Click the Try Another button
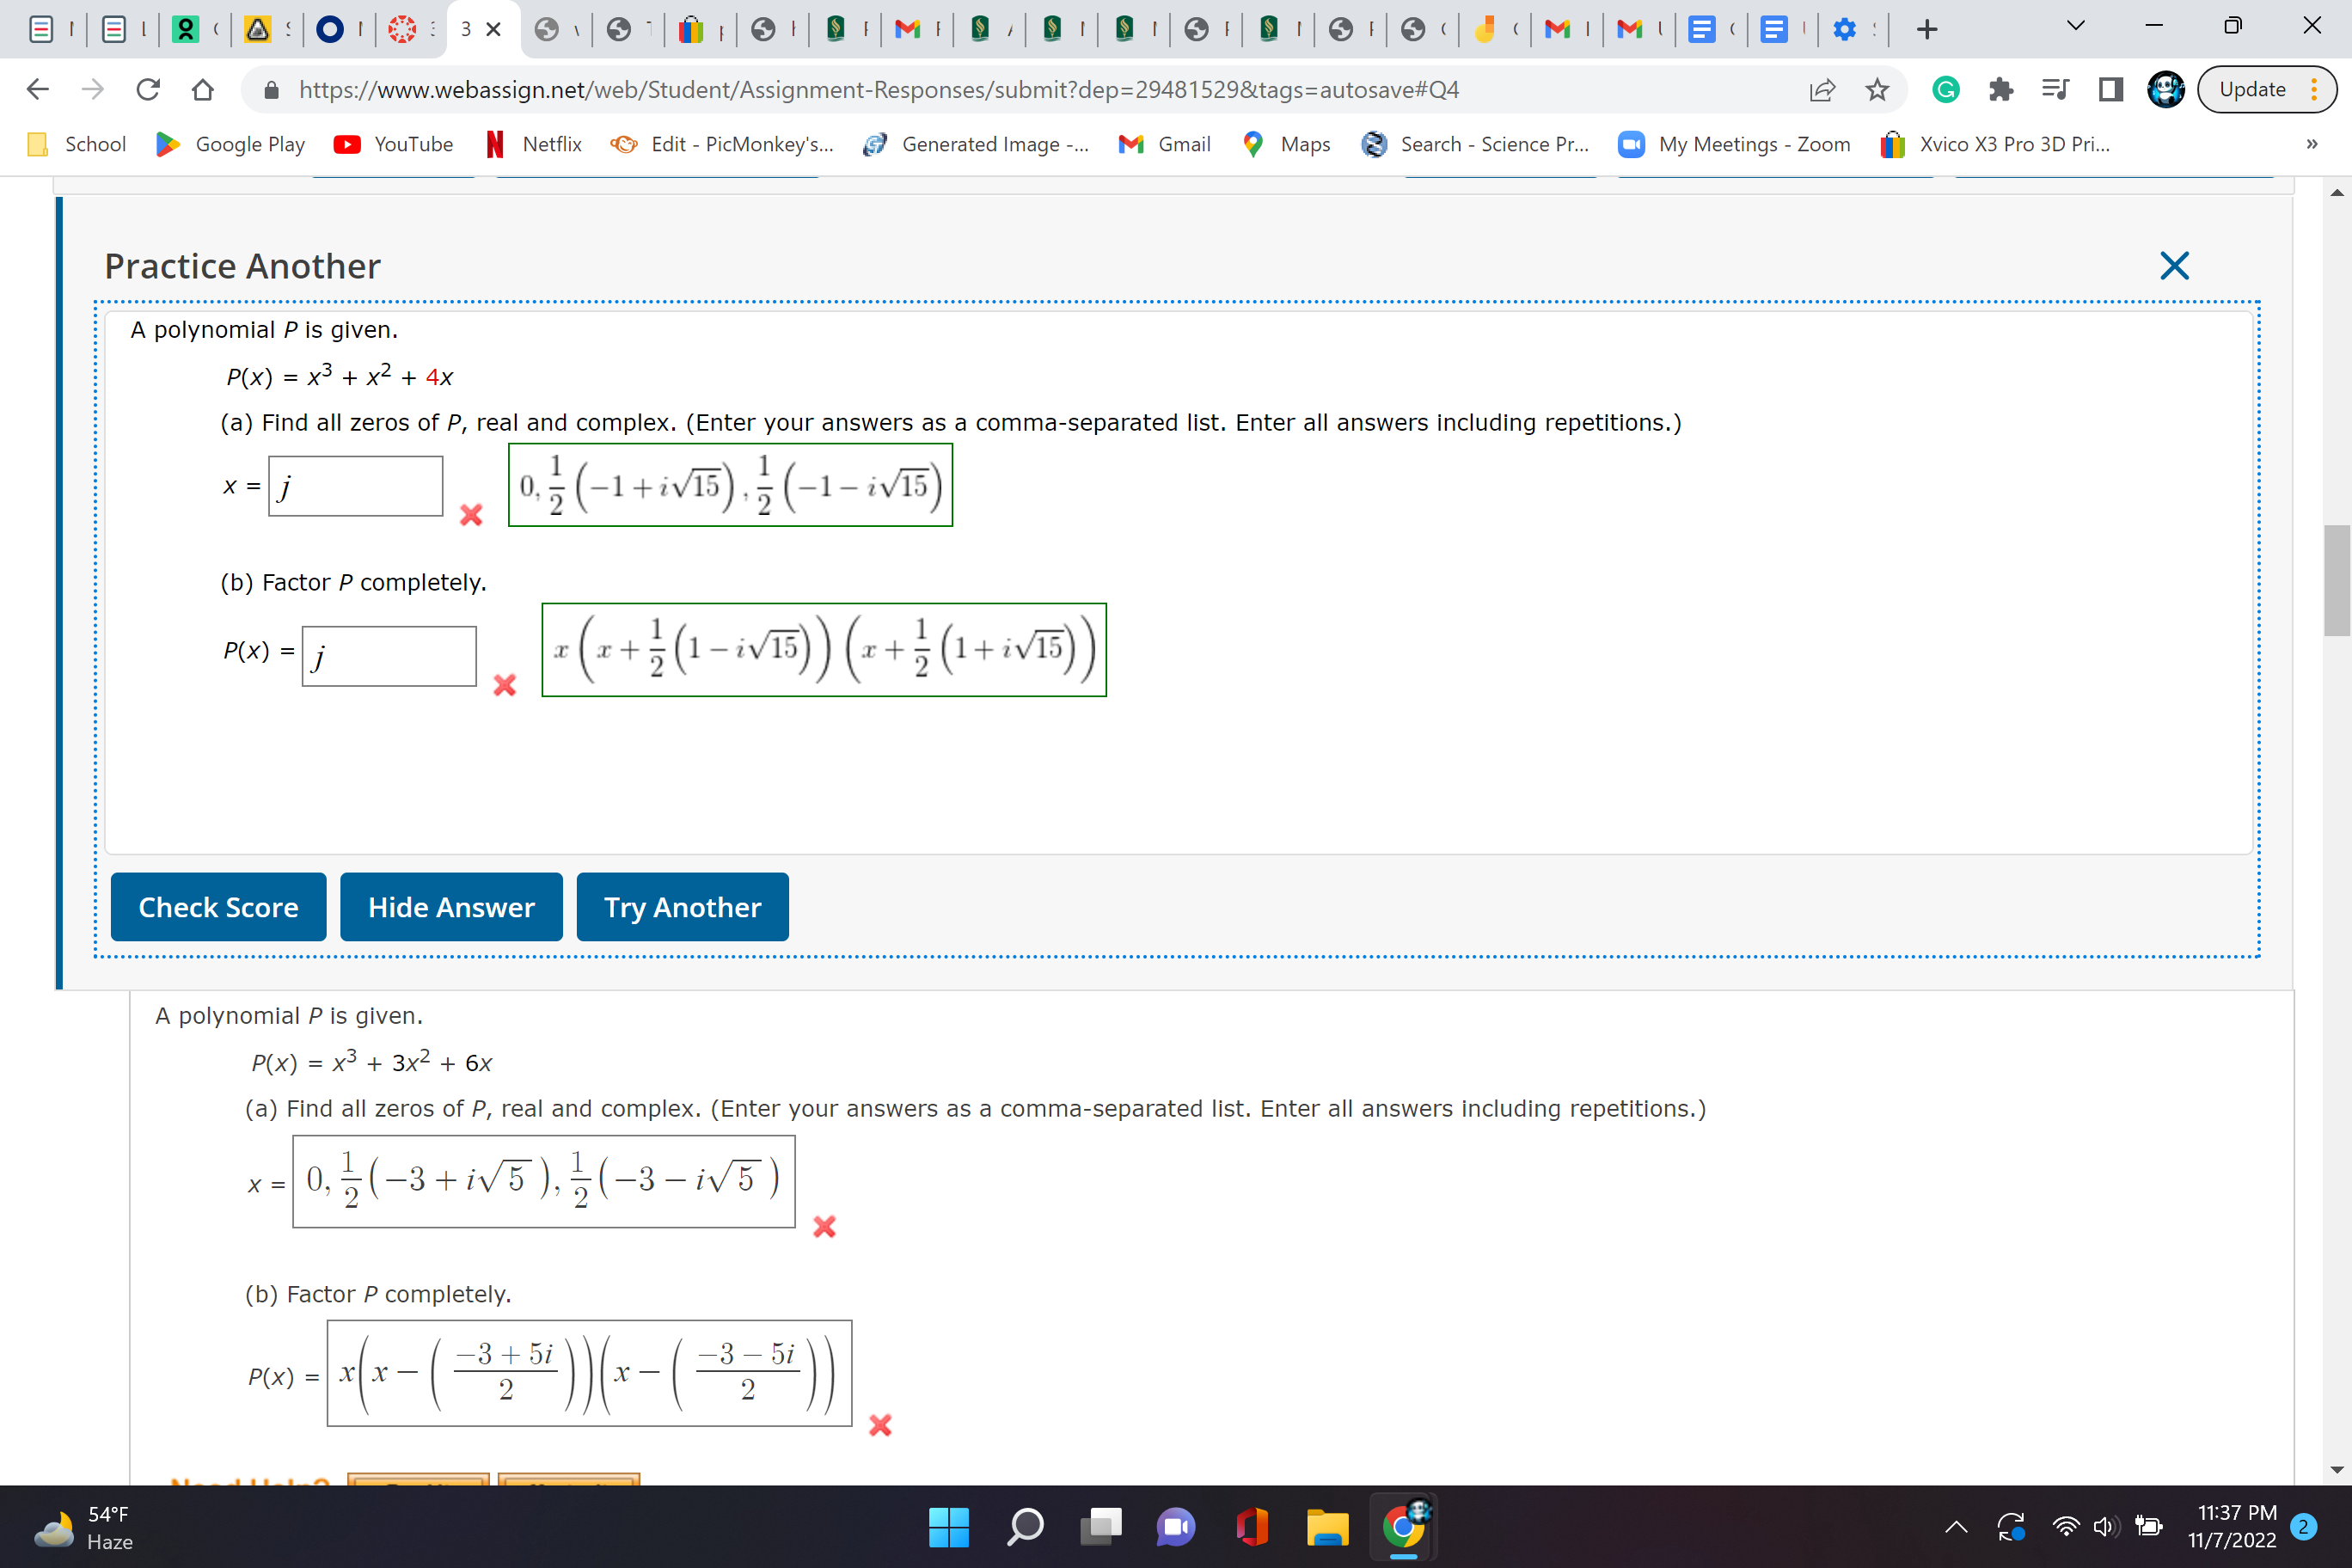The image size is (2352, 1568). point(682,907)
